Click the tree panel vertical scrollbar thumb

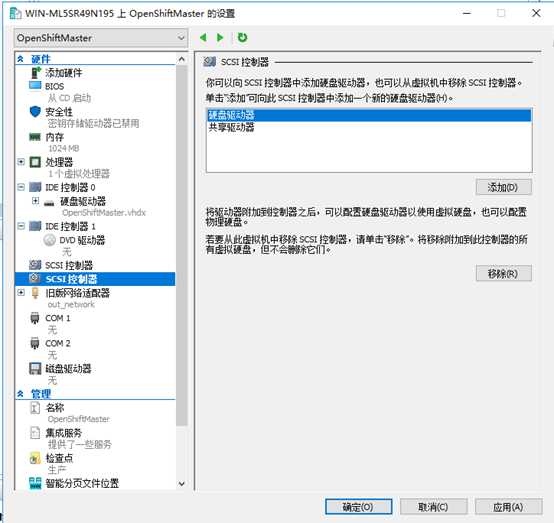pyautogui.click(x=182, y=246)
